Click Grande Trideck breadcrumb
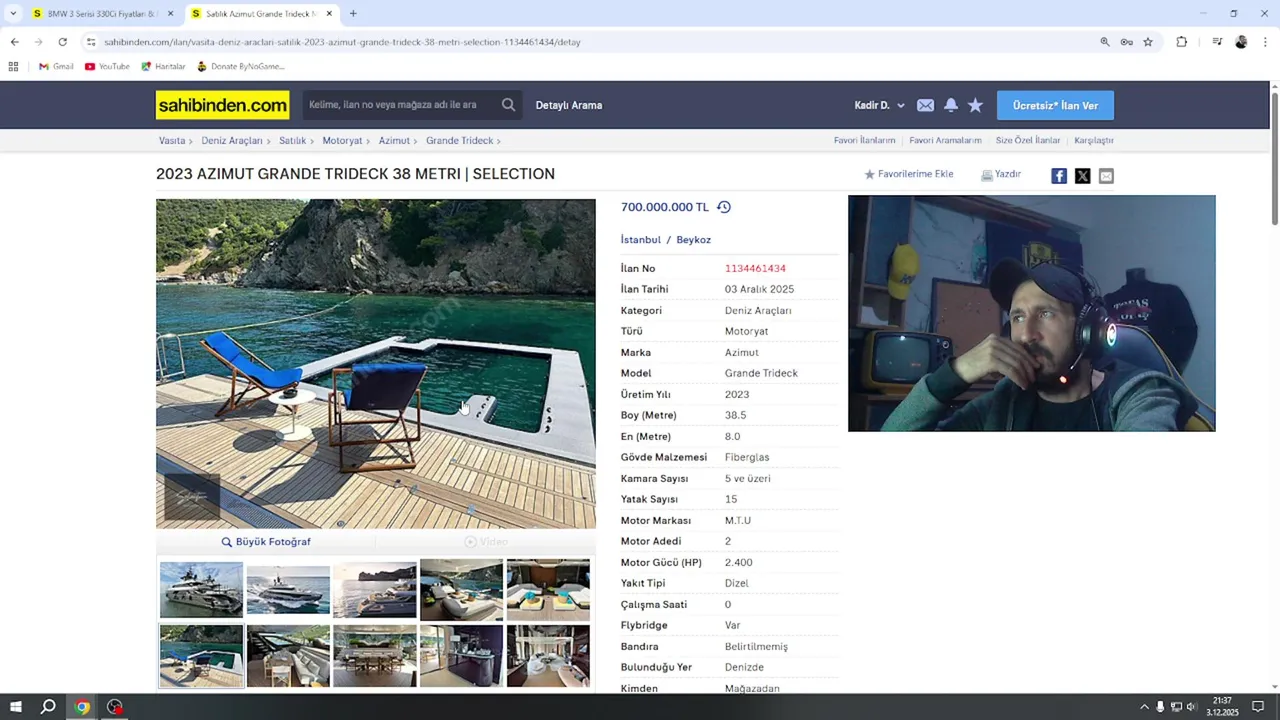 click(459, 141)
